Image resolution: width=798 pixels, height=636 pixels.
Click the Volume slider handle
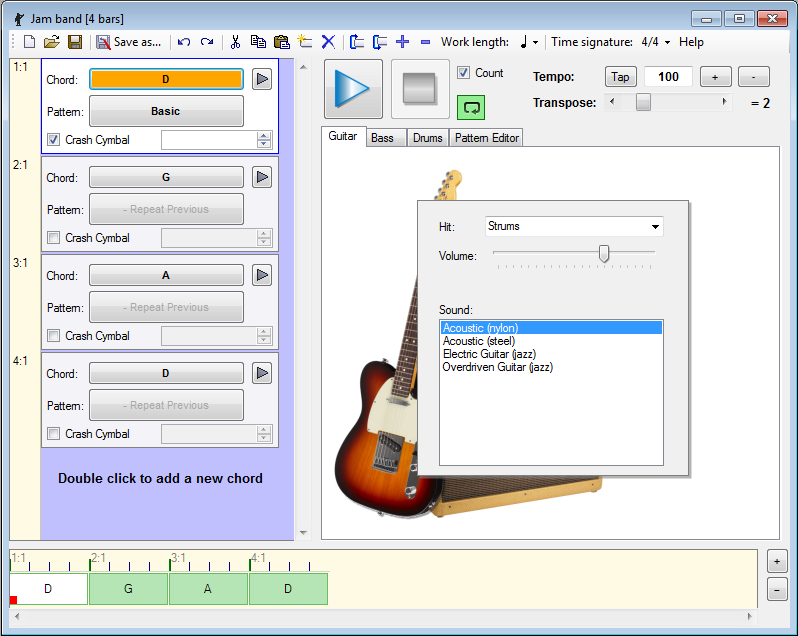pos(604,254)
